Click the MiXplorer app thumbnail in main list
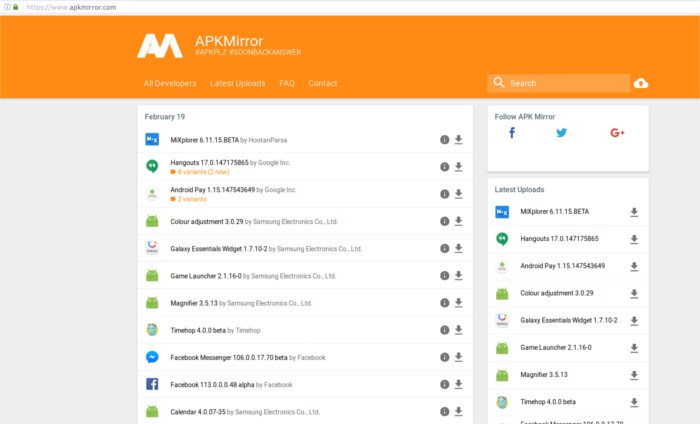 point(152,140)
